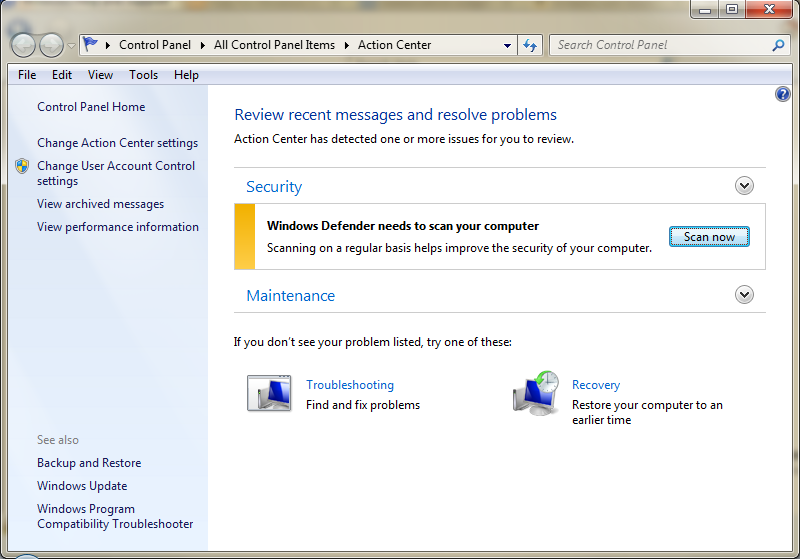
Task: Open Windows Program Compatibility Troubleshooter
Action: point(115,516)
